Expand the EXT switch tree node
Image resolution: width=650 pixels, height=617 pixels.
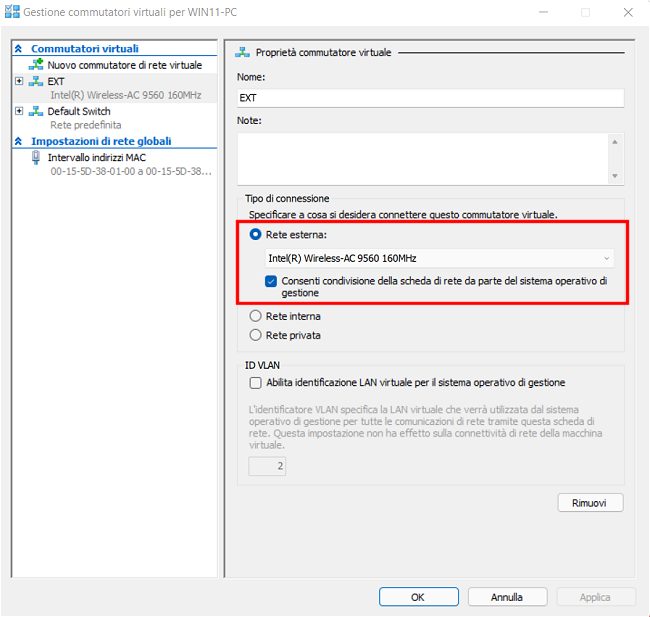(19, 81)
